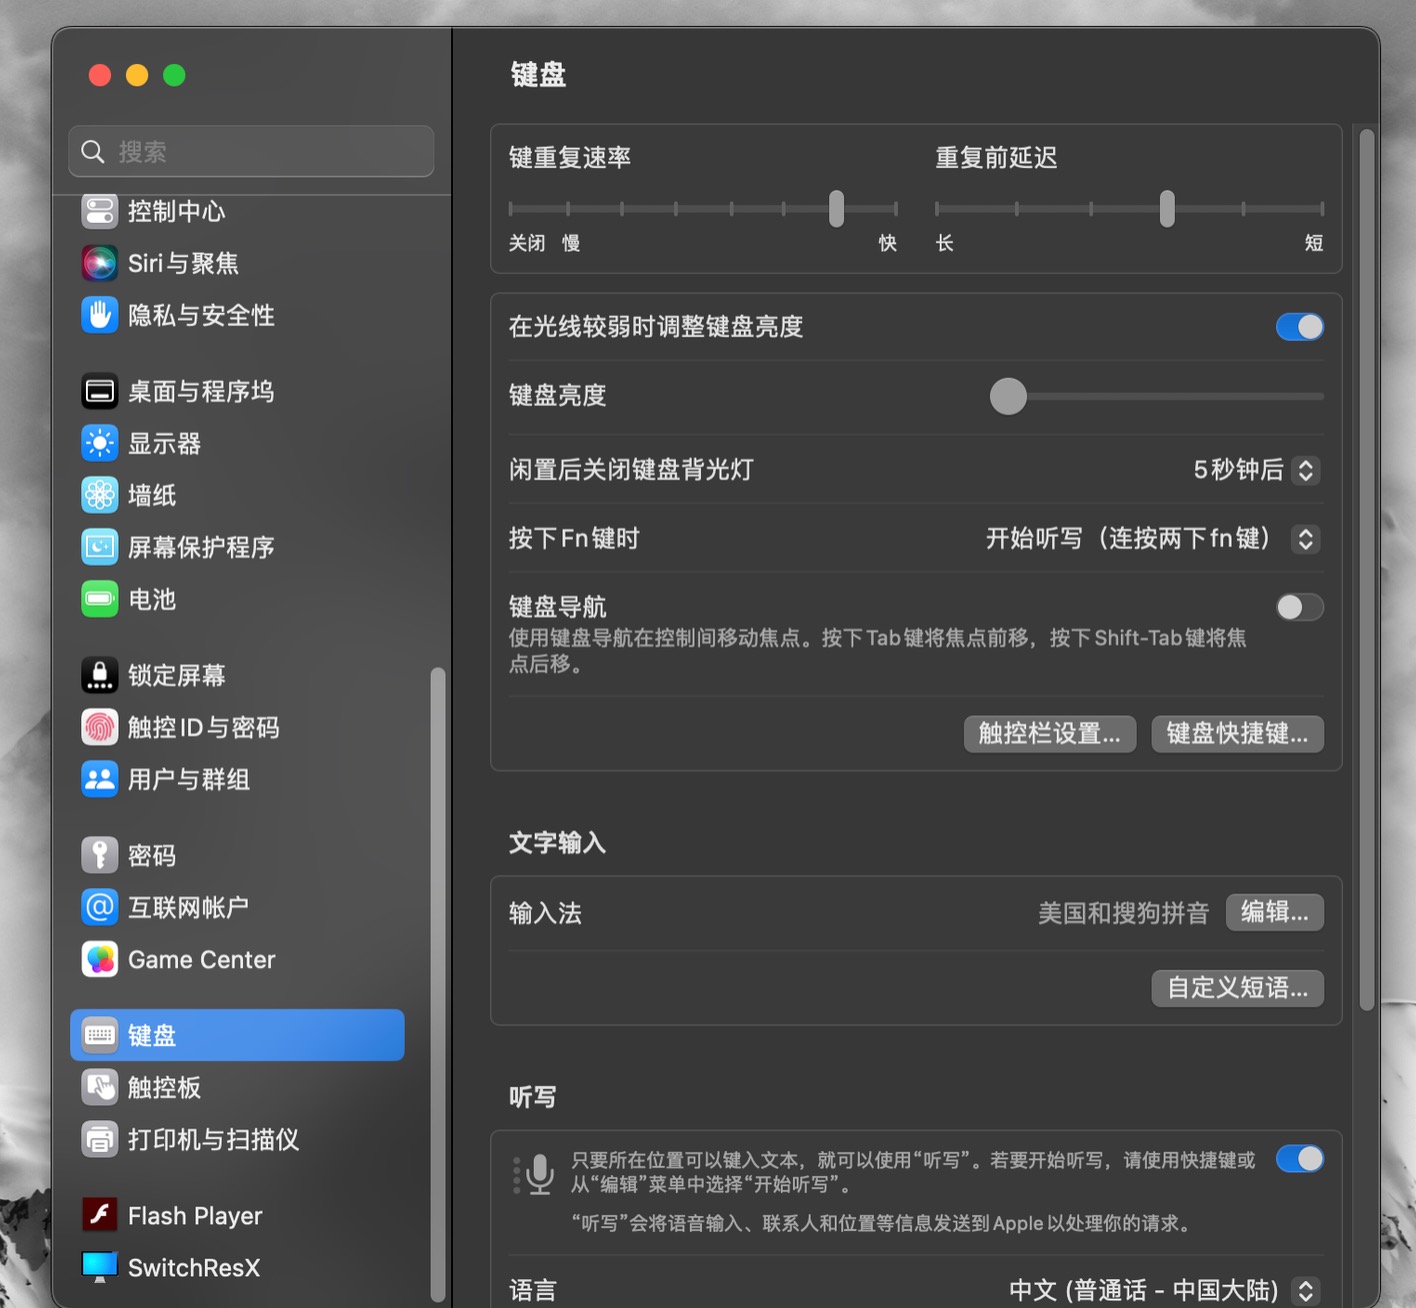
Task: Click the 触控ID与密码 fingerprint icon
Action: [100, 727]
